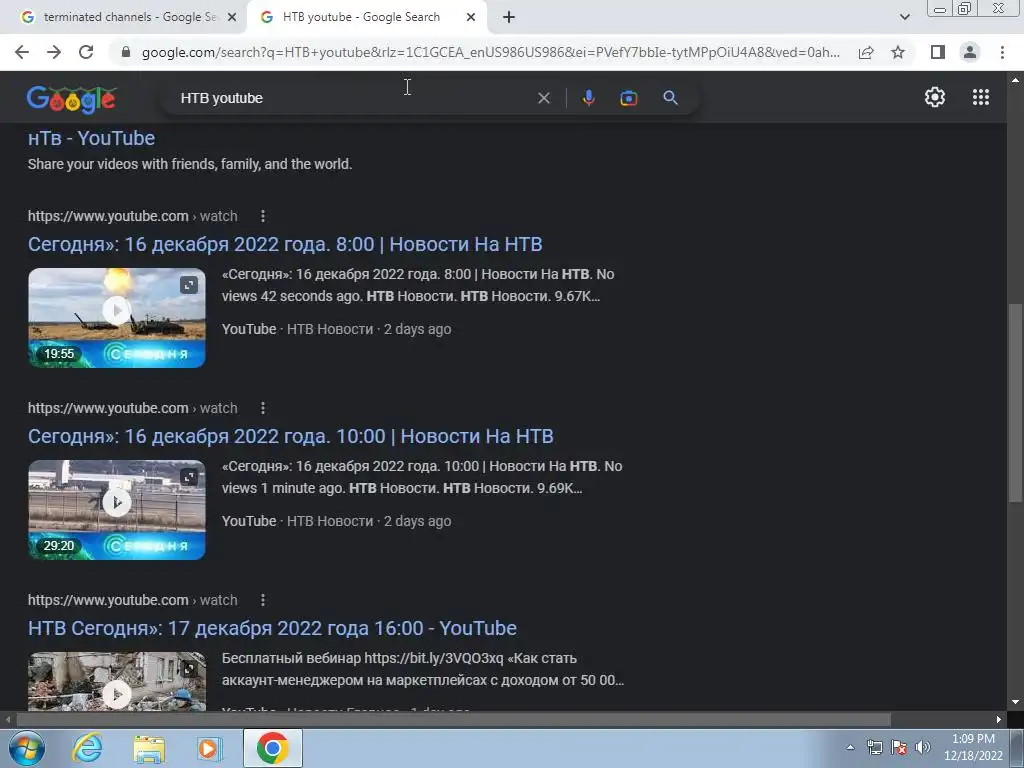Open volume control in tray
1024x768 pixels.
click(923, 747)
